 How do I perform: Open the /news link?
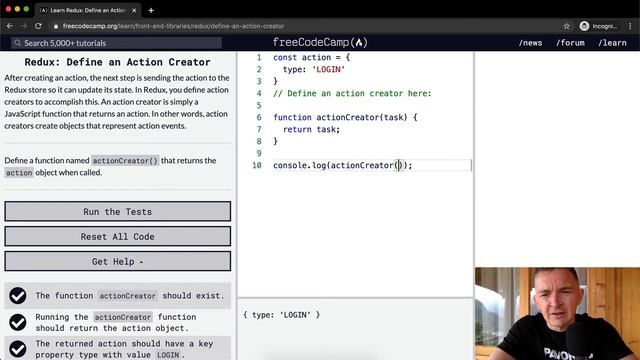pyautogui.click(x=530, y=43)
